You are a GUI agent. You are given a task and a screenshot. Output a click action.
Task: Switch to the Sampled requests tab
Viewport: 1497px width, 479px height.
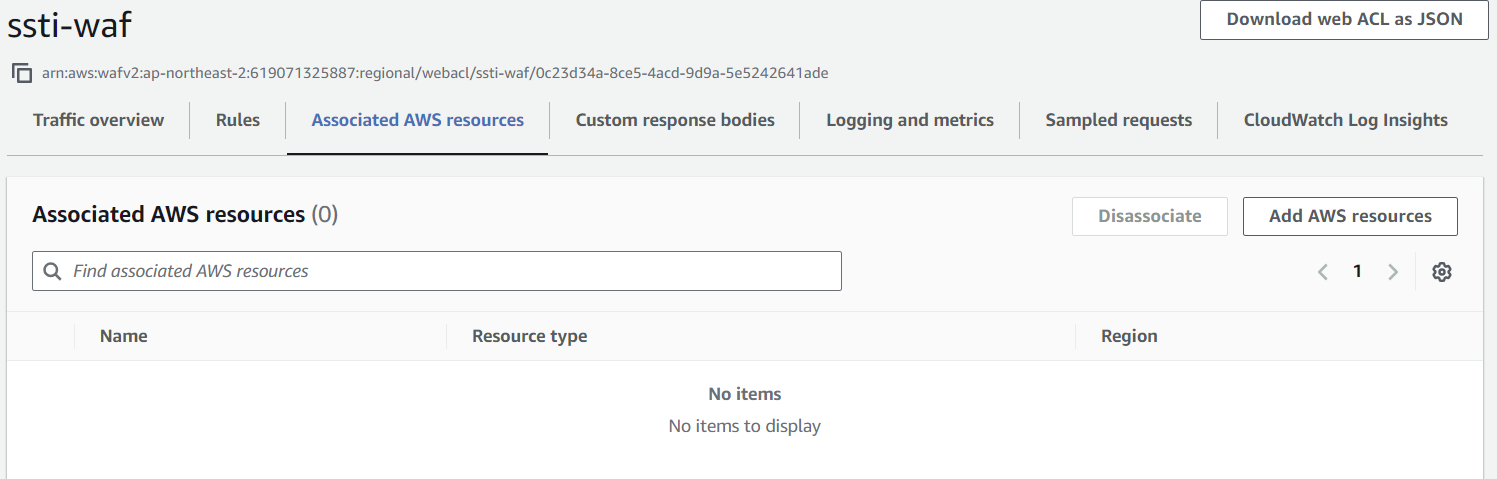1118,120
